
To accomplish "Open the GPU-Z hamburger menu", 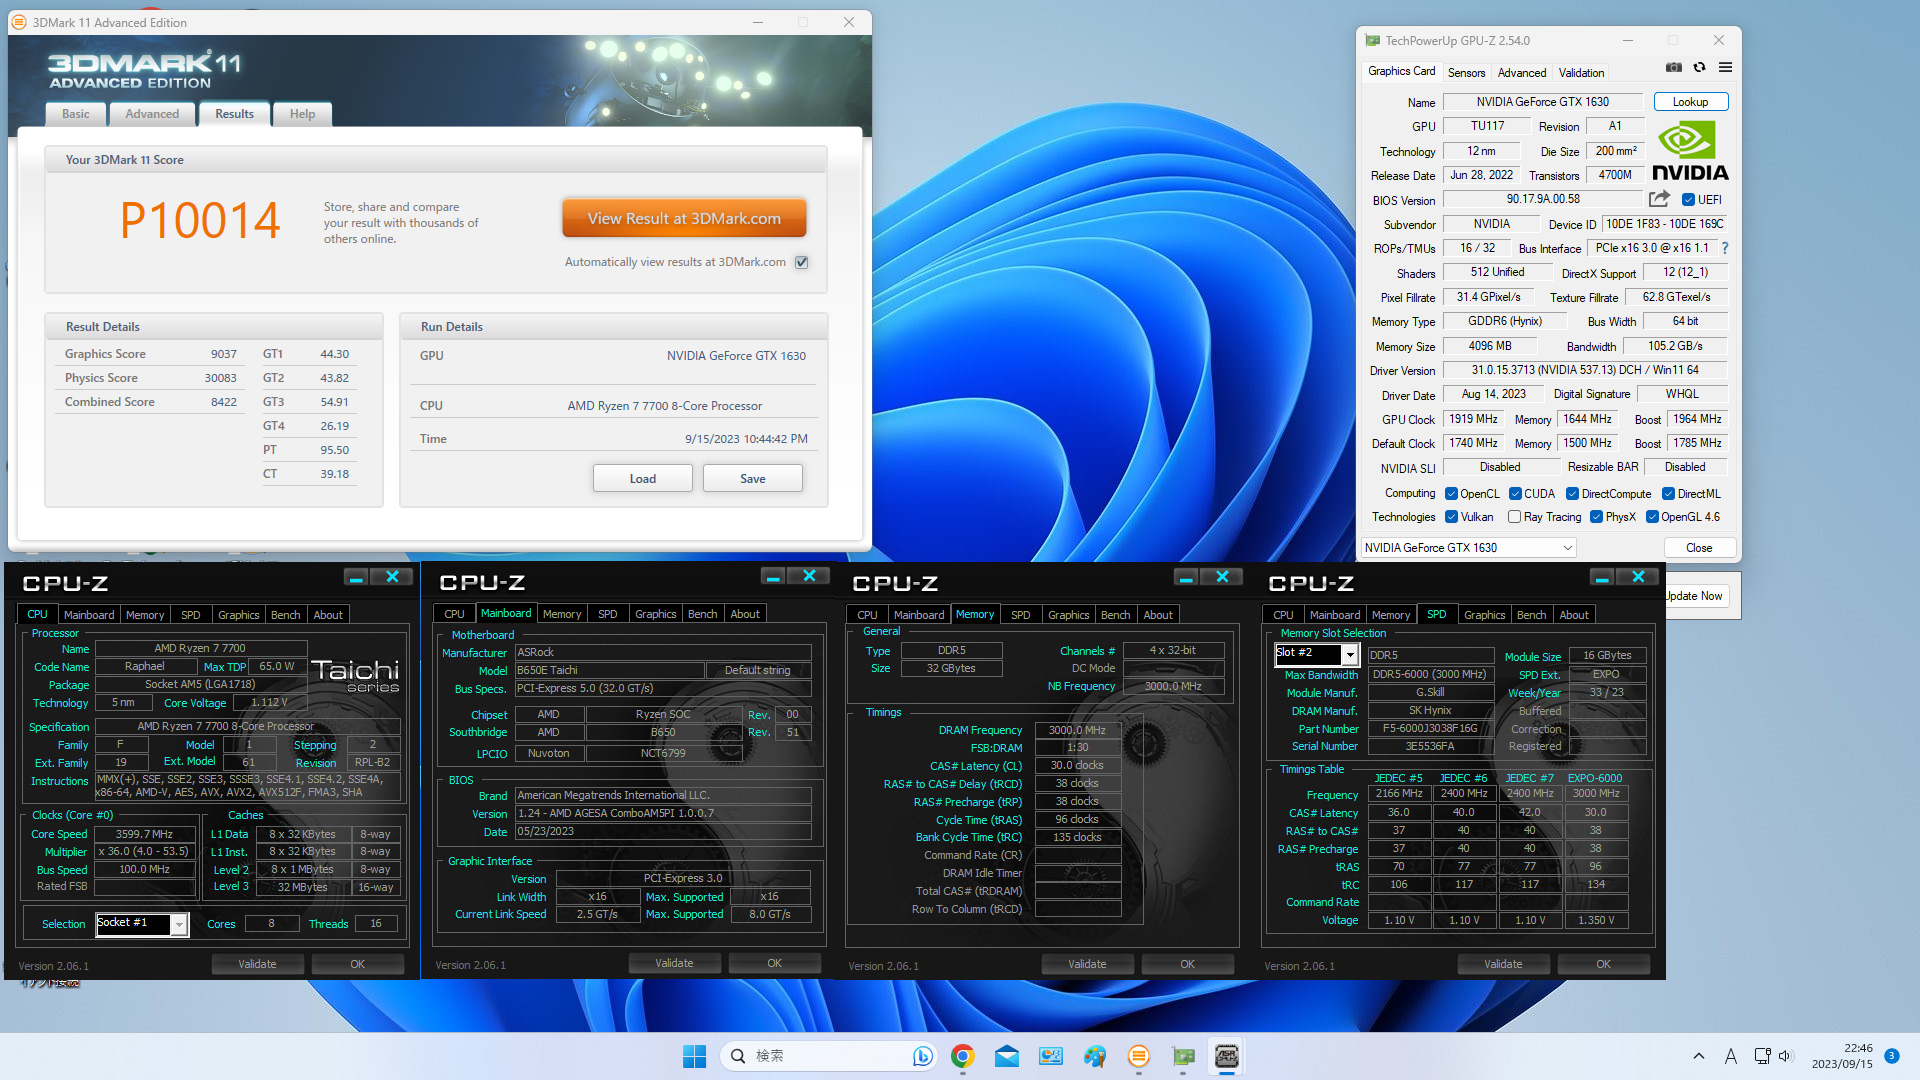I will [1725, 68].
